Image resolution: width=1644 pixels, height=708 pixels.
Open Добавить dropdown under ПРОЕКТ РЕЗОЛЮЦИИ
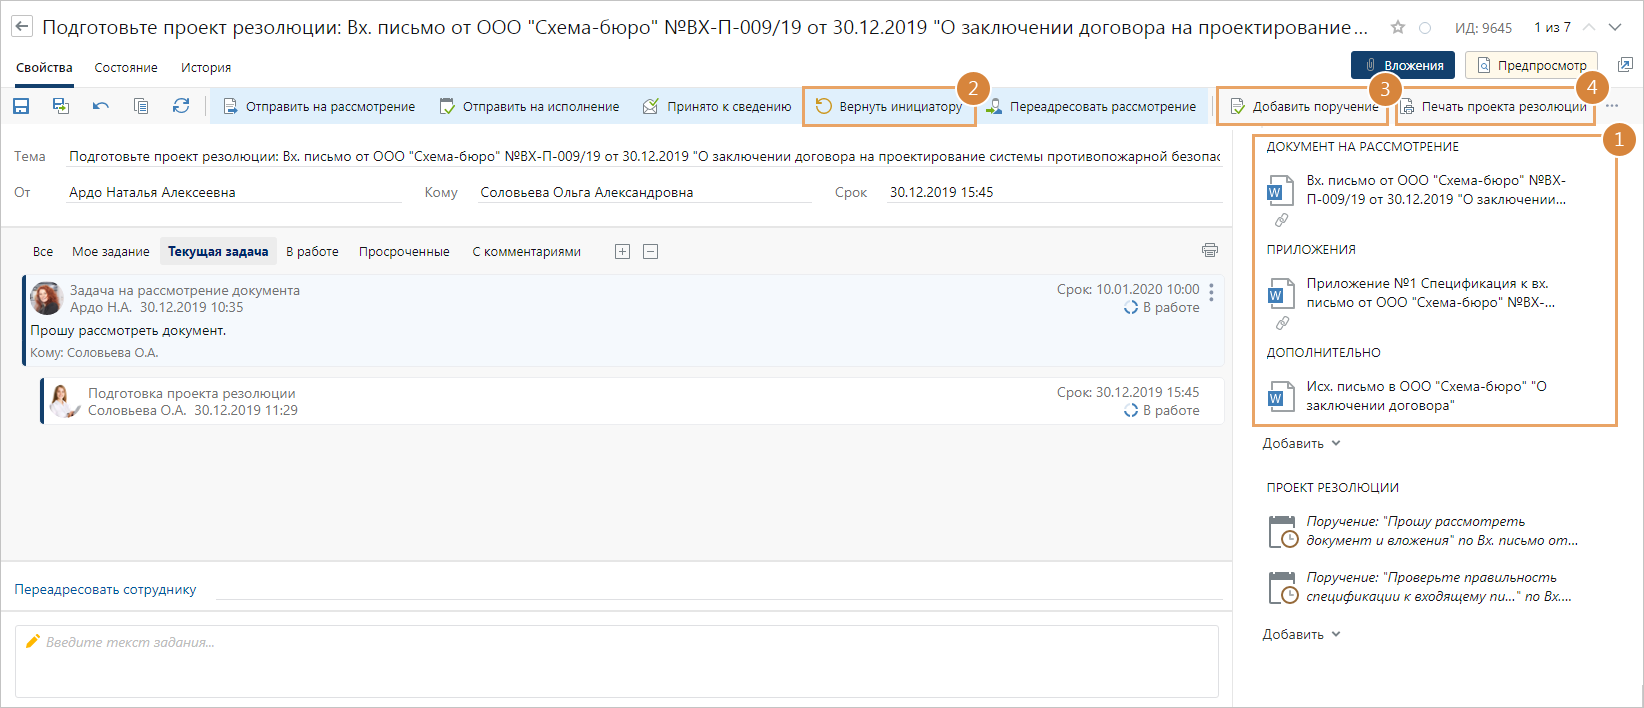coord(1301,634)
